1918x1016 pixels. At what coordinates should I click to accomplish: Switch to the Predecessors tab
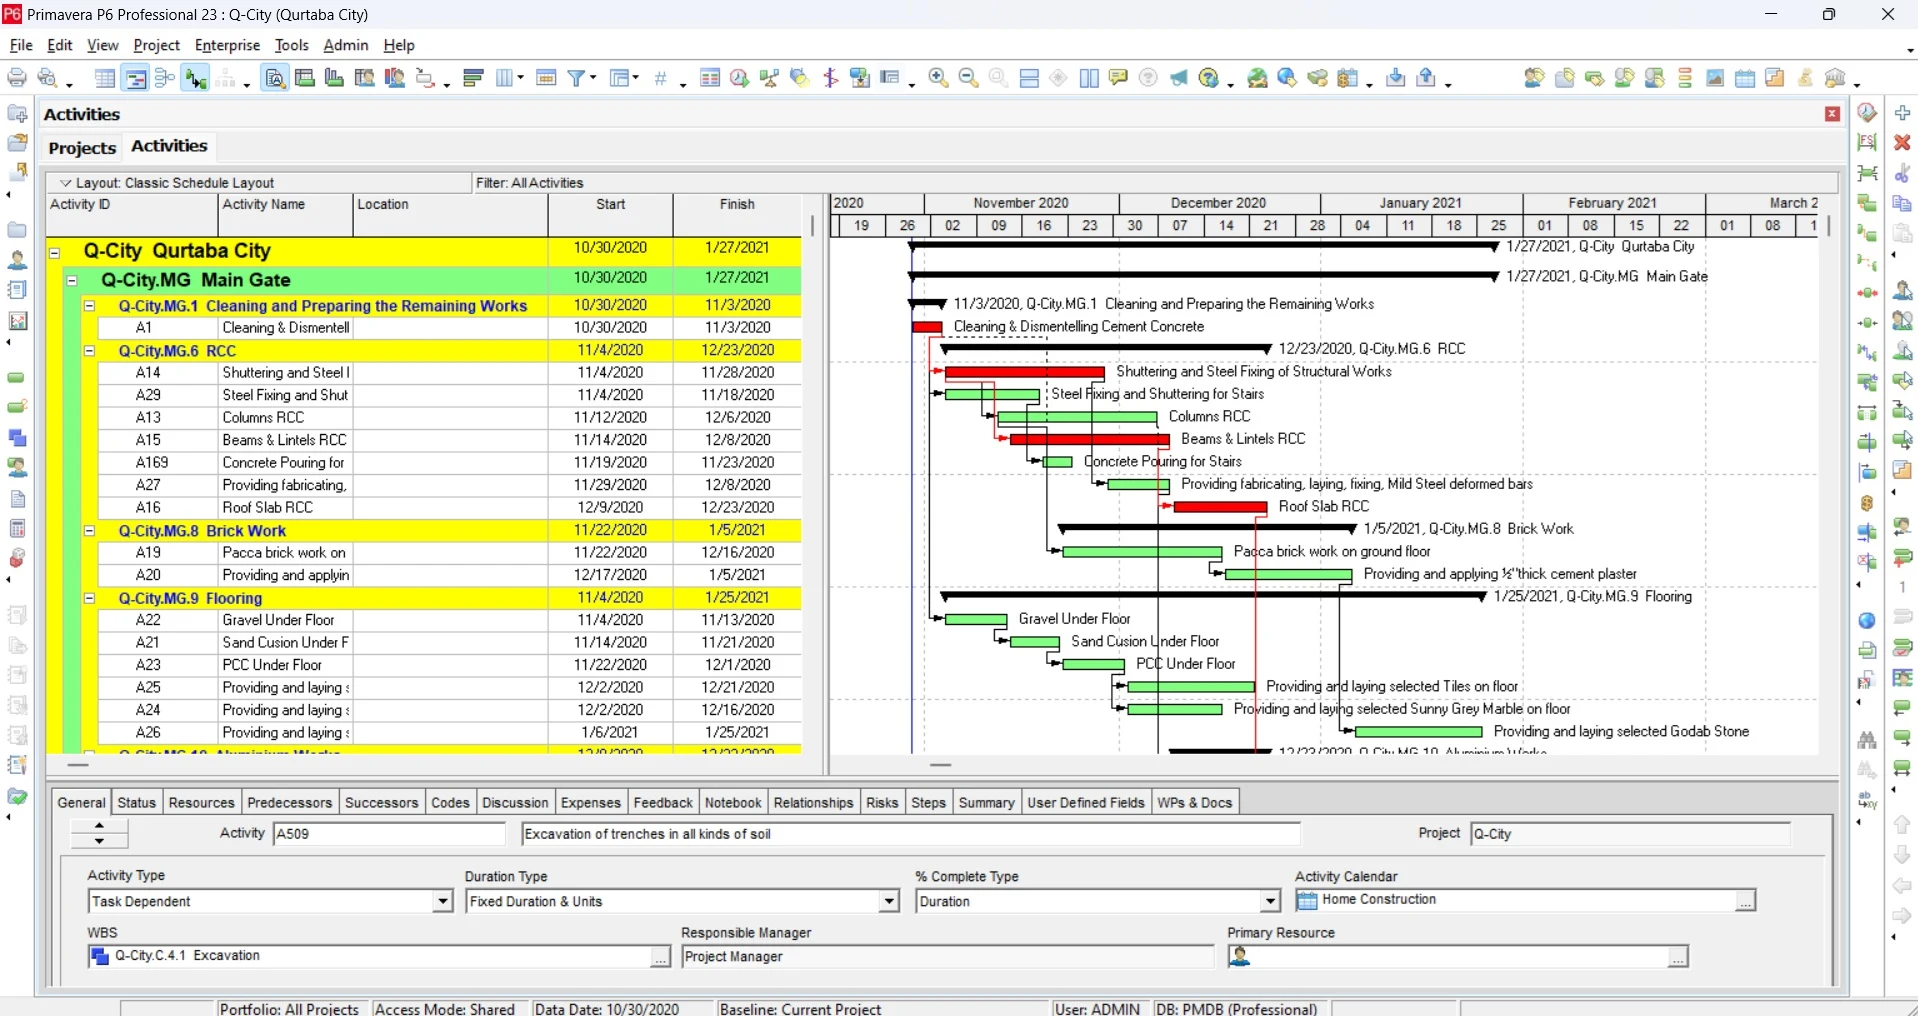pos(289,802)
